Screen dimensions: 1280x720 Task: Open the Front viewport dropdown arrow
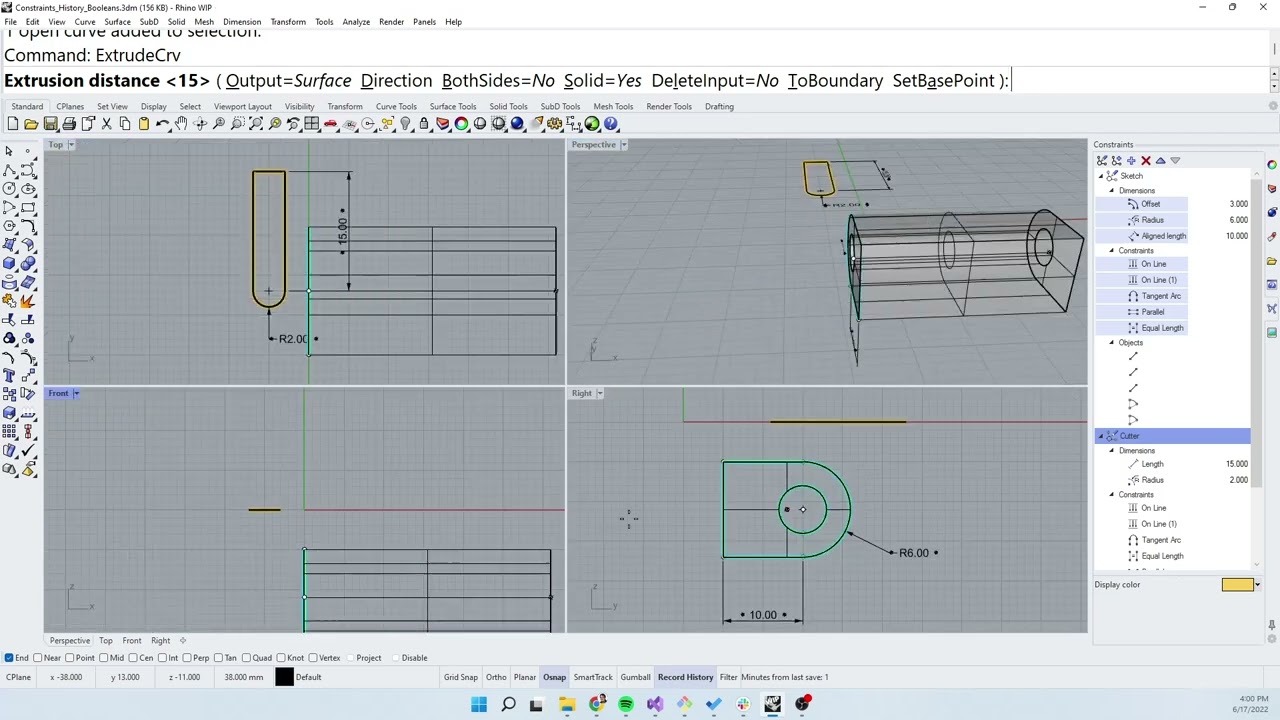click(76, 393)
